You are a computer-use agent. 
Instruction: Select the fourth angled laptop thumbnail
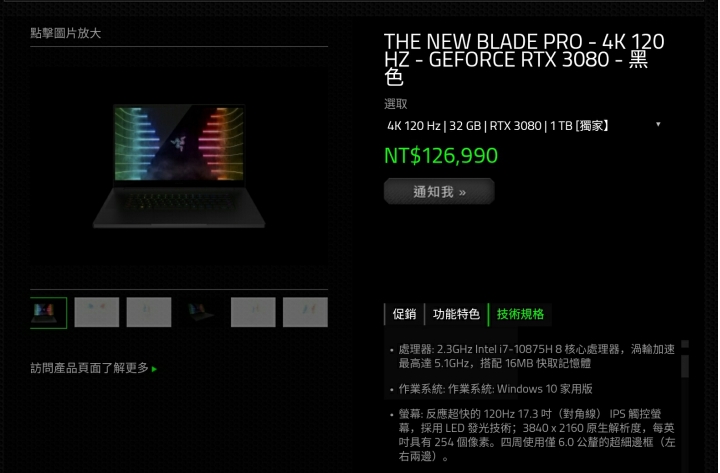201,312
